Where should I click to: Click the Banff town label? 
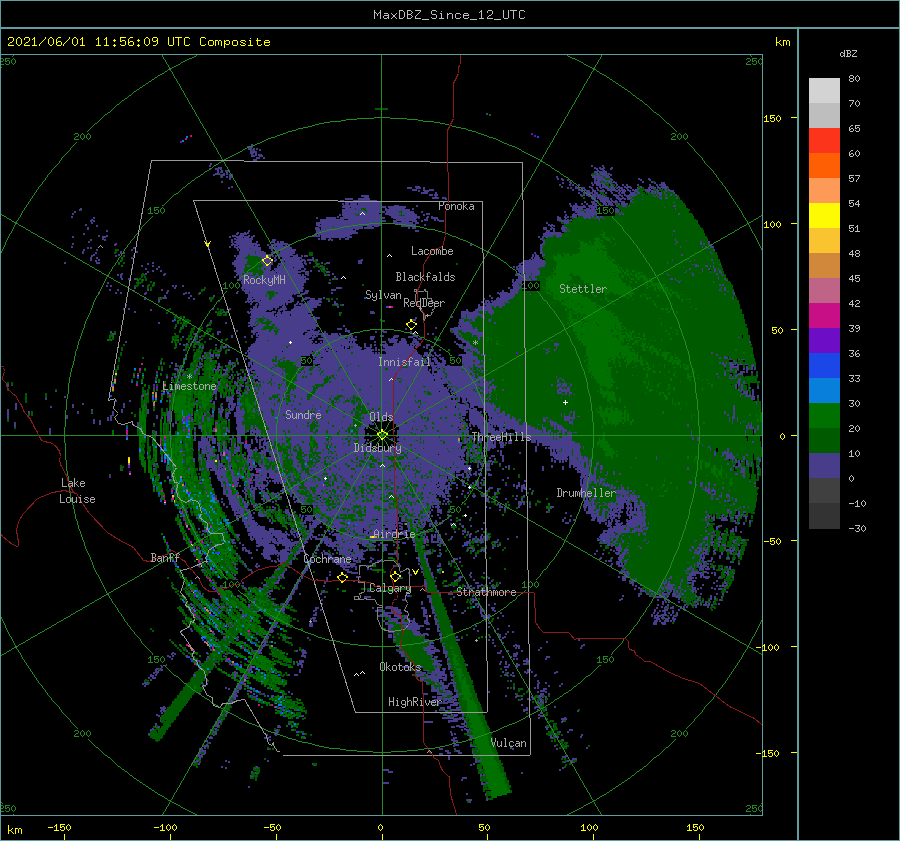[165, 557]
